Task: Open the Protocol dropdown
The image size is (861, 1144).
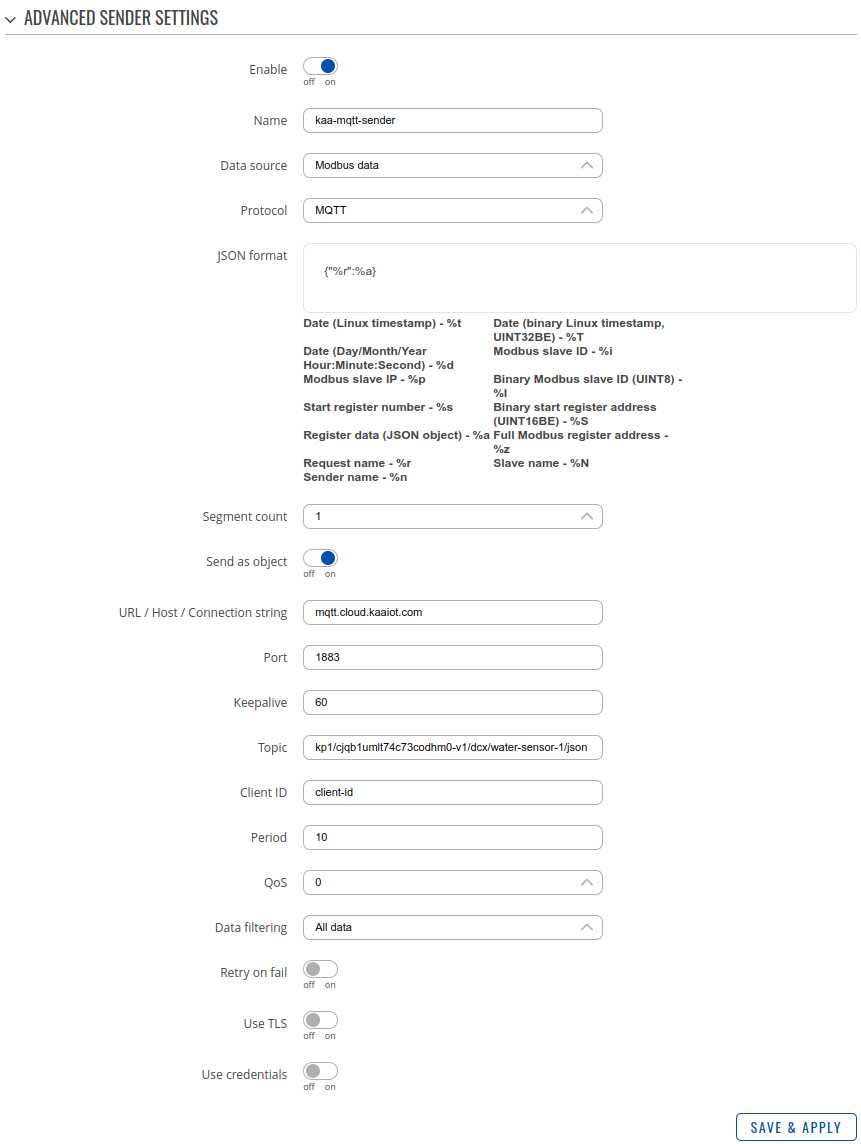Action: [452, 210]
